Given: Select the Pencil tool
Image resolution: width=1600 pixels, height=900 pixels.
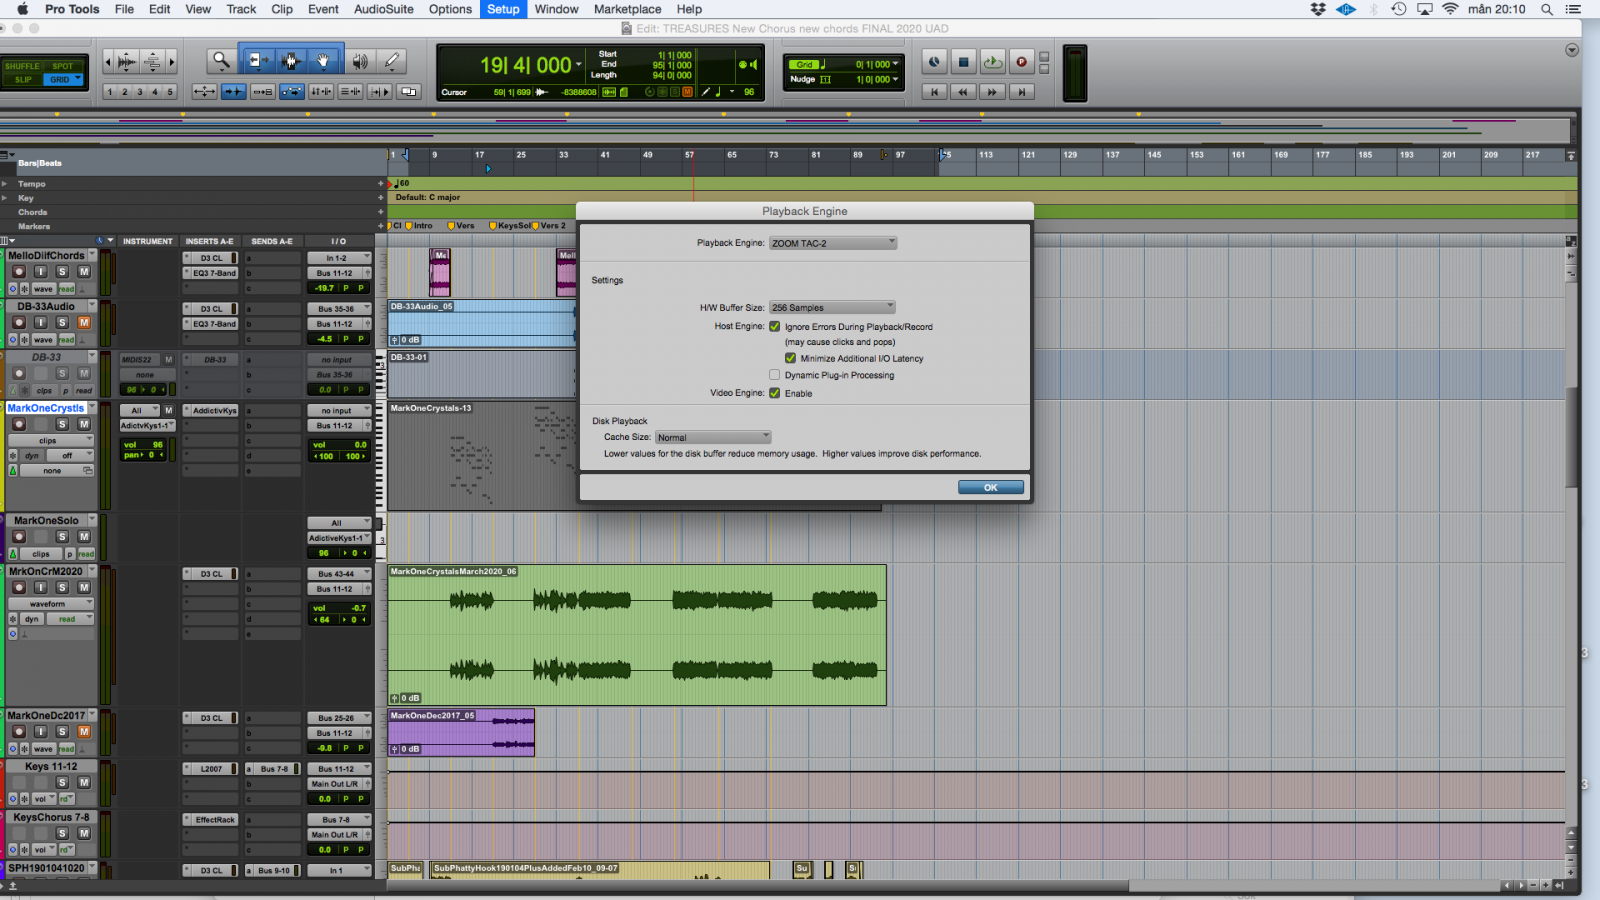Looking at the screenshot, I should 392,61.
